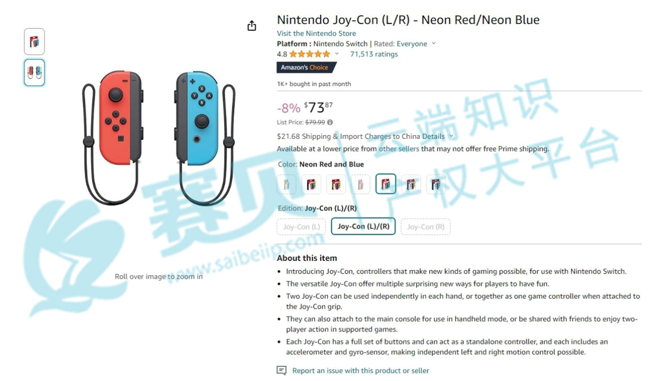Pick the selected Neon Red and Blue swatch
Image resolution: width=649 pixels, height=381 pixels.
[386, 184]
